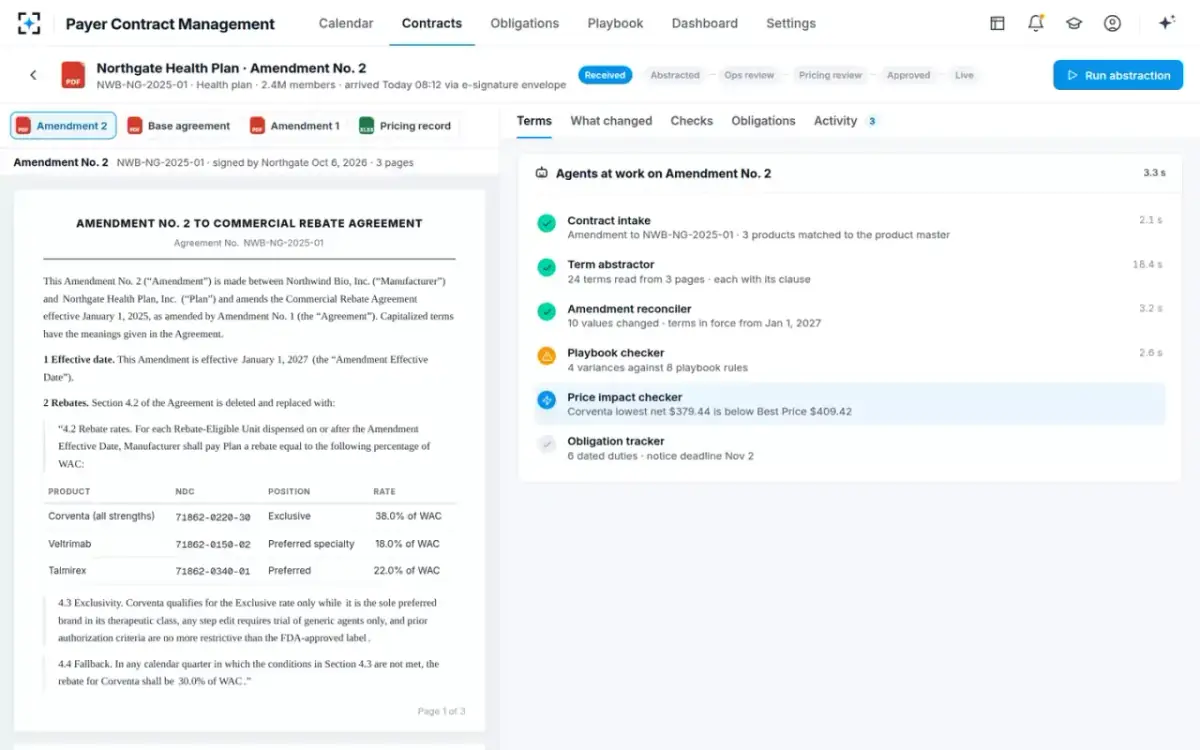Go back with the left chevron
Viewport: 1200px width, 750px height.
tap(33, 75)
